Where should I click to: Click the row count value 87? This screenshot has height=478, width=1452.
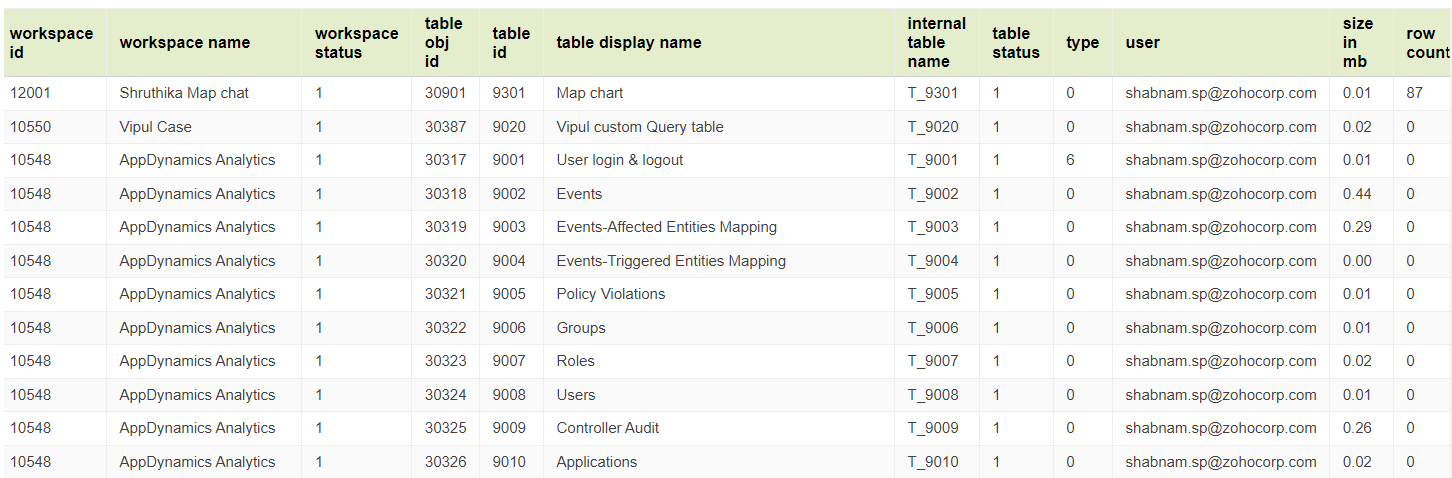click(x=1414, y=93)
